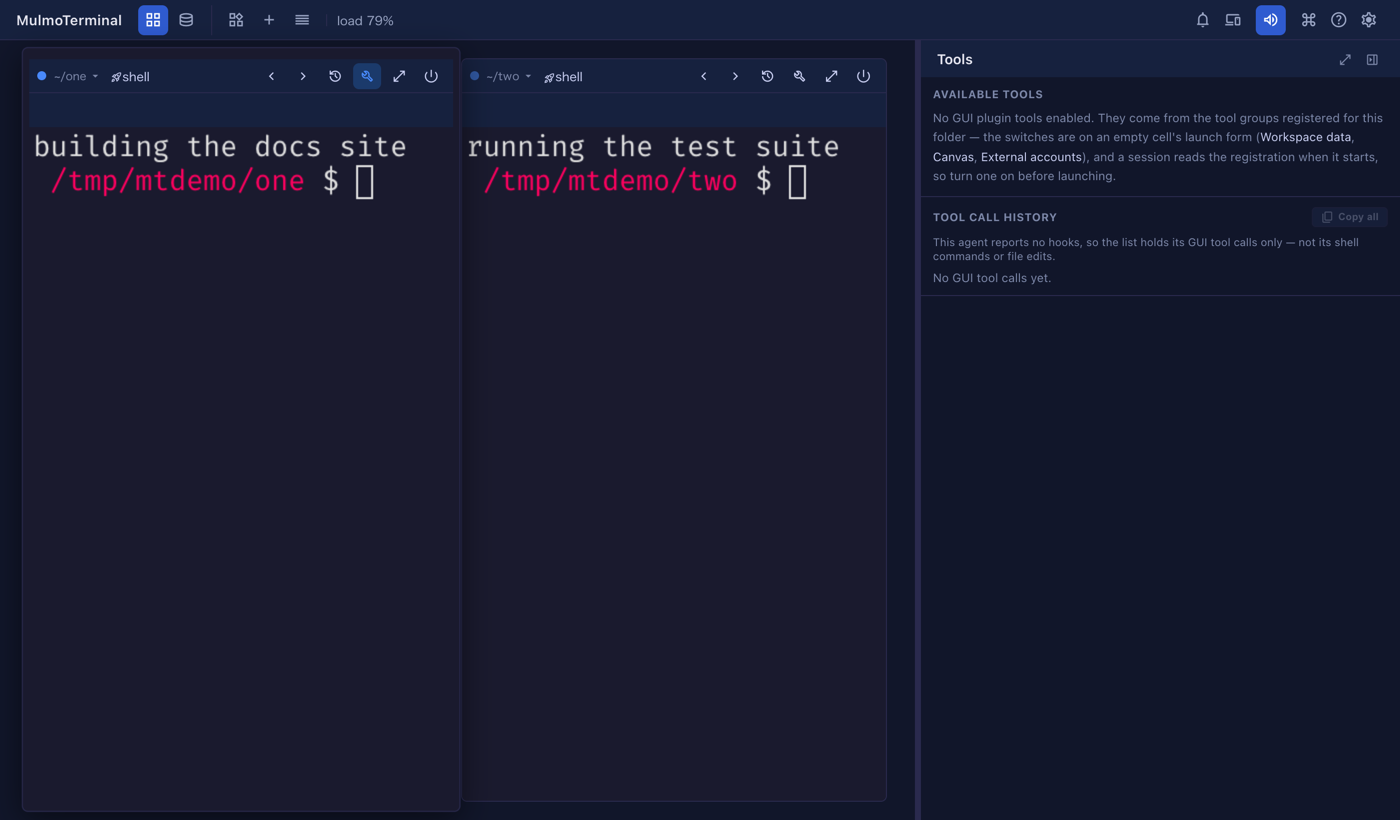Go back in the ~/two cell
This screenshot has height=820, width=1400.
704,76
